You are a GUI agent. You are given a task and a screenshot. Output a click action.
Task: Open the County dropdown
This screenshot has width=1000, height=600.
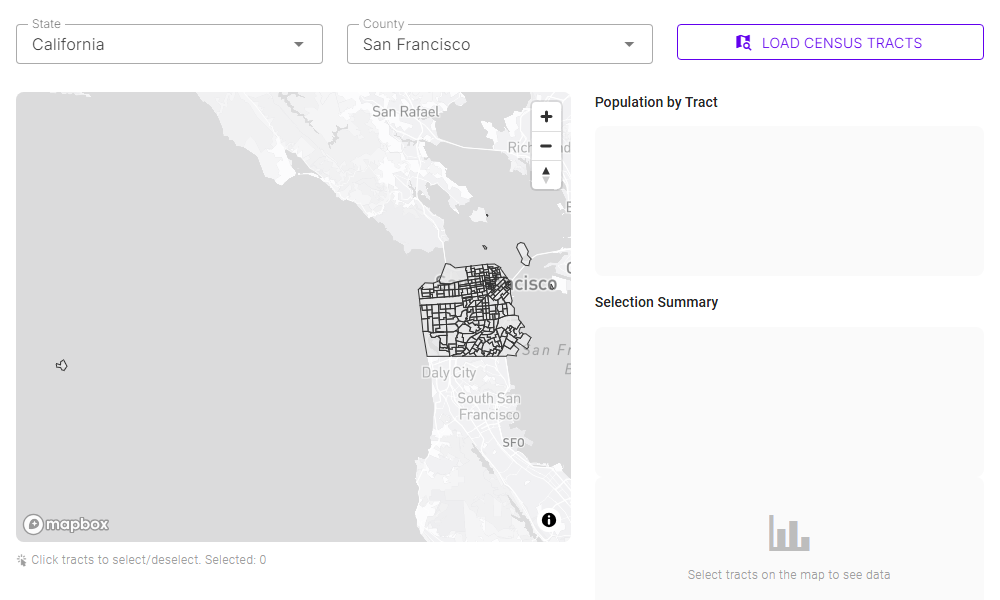pyautogui.click(x=499, y=44)
